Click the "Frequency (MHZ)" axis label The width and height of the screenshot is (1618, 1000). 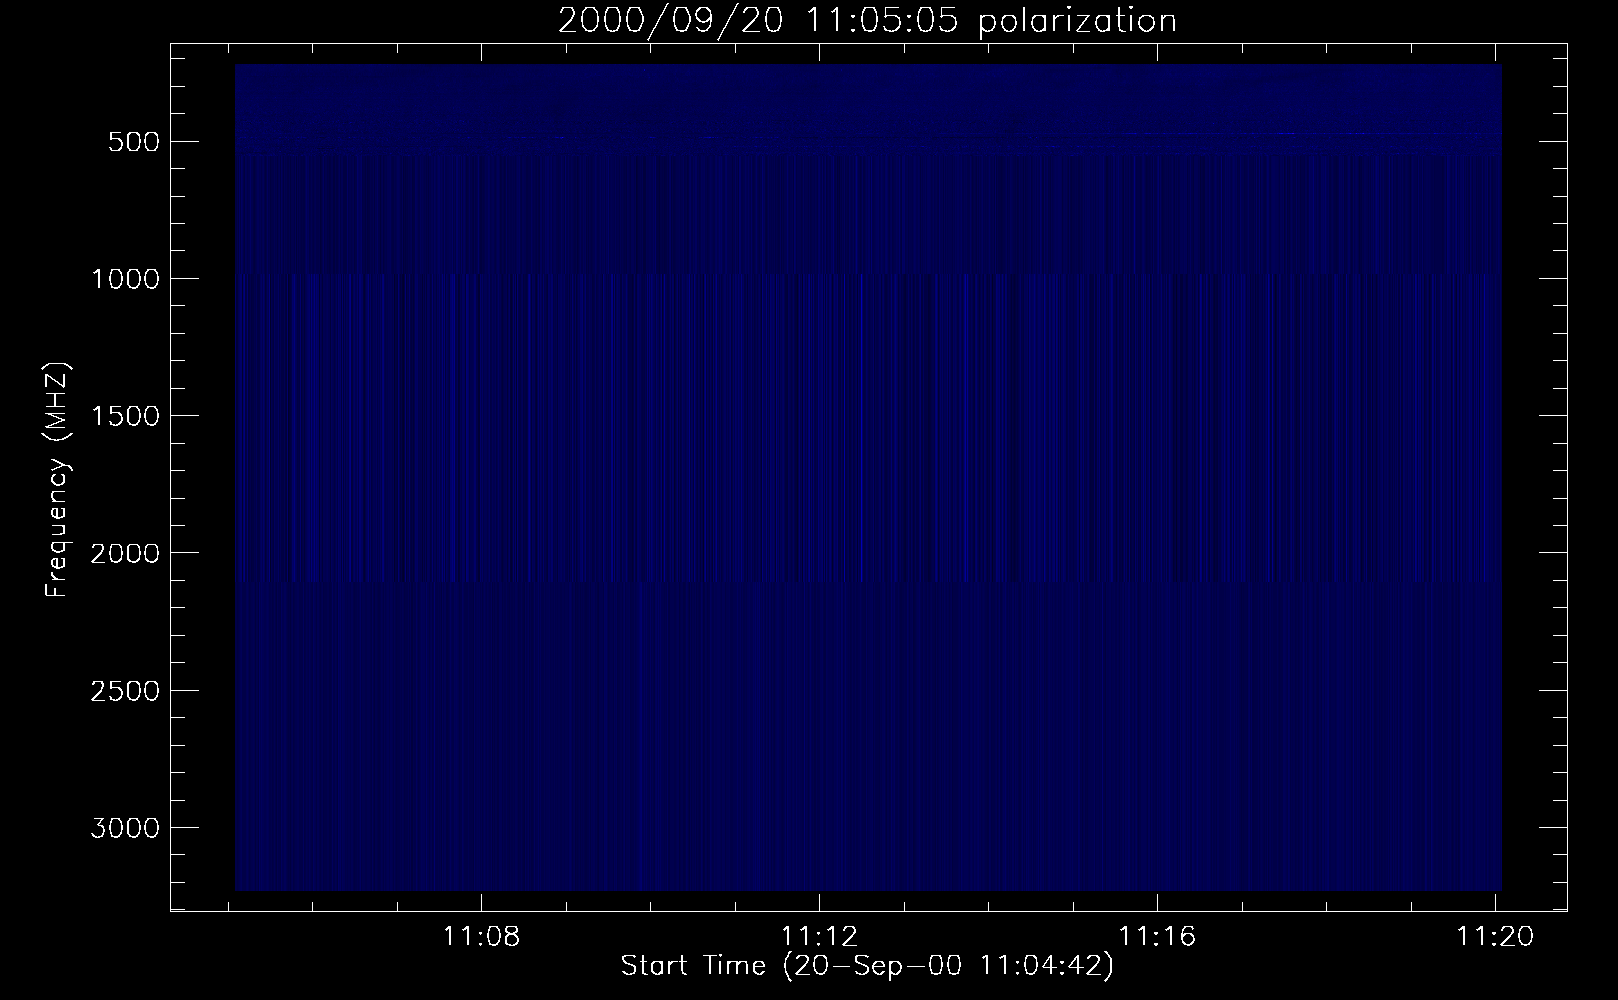pos(58,479)
